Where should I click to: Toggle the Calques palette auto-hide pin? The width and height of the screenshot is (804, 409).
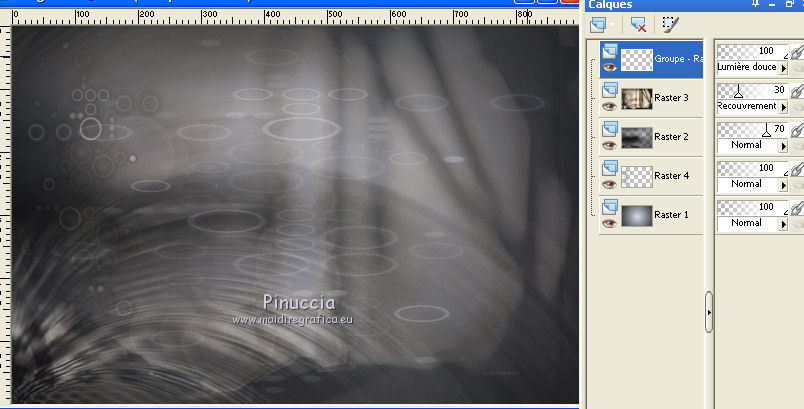(755, 4)
